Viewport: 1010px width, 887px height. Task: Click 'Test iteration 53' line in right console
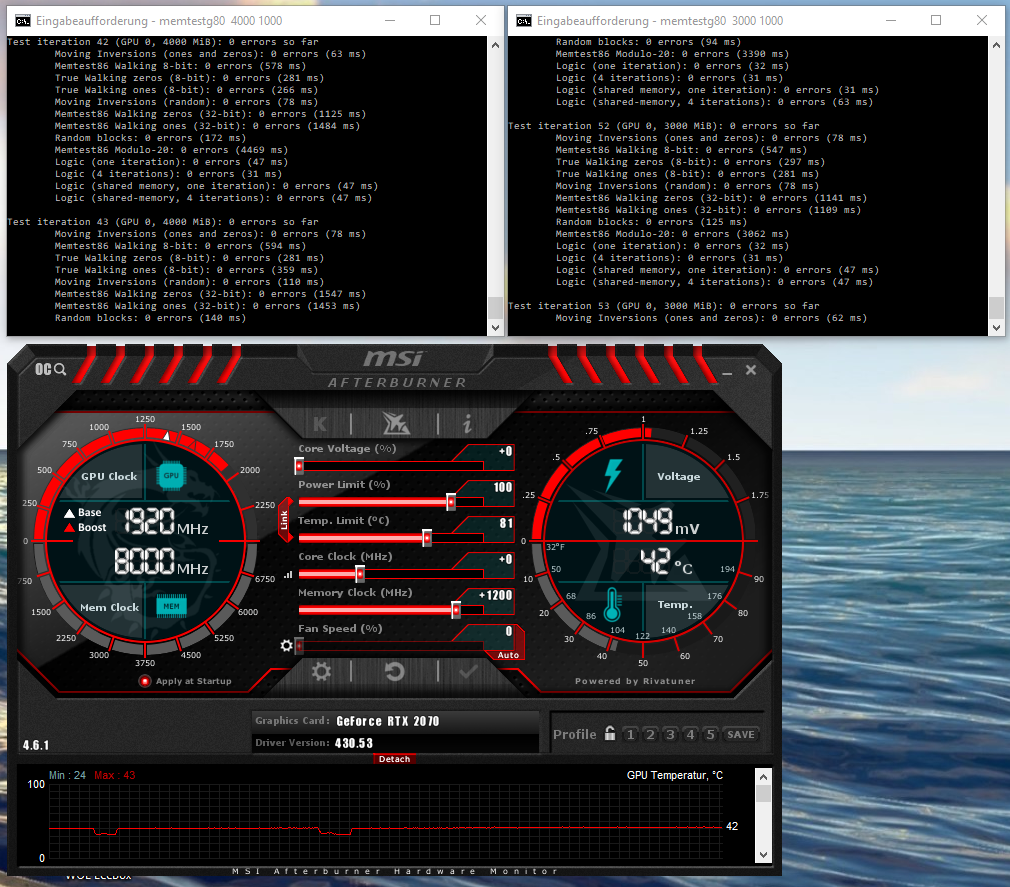coord(663,305)
